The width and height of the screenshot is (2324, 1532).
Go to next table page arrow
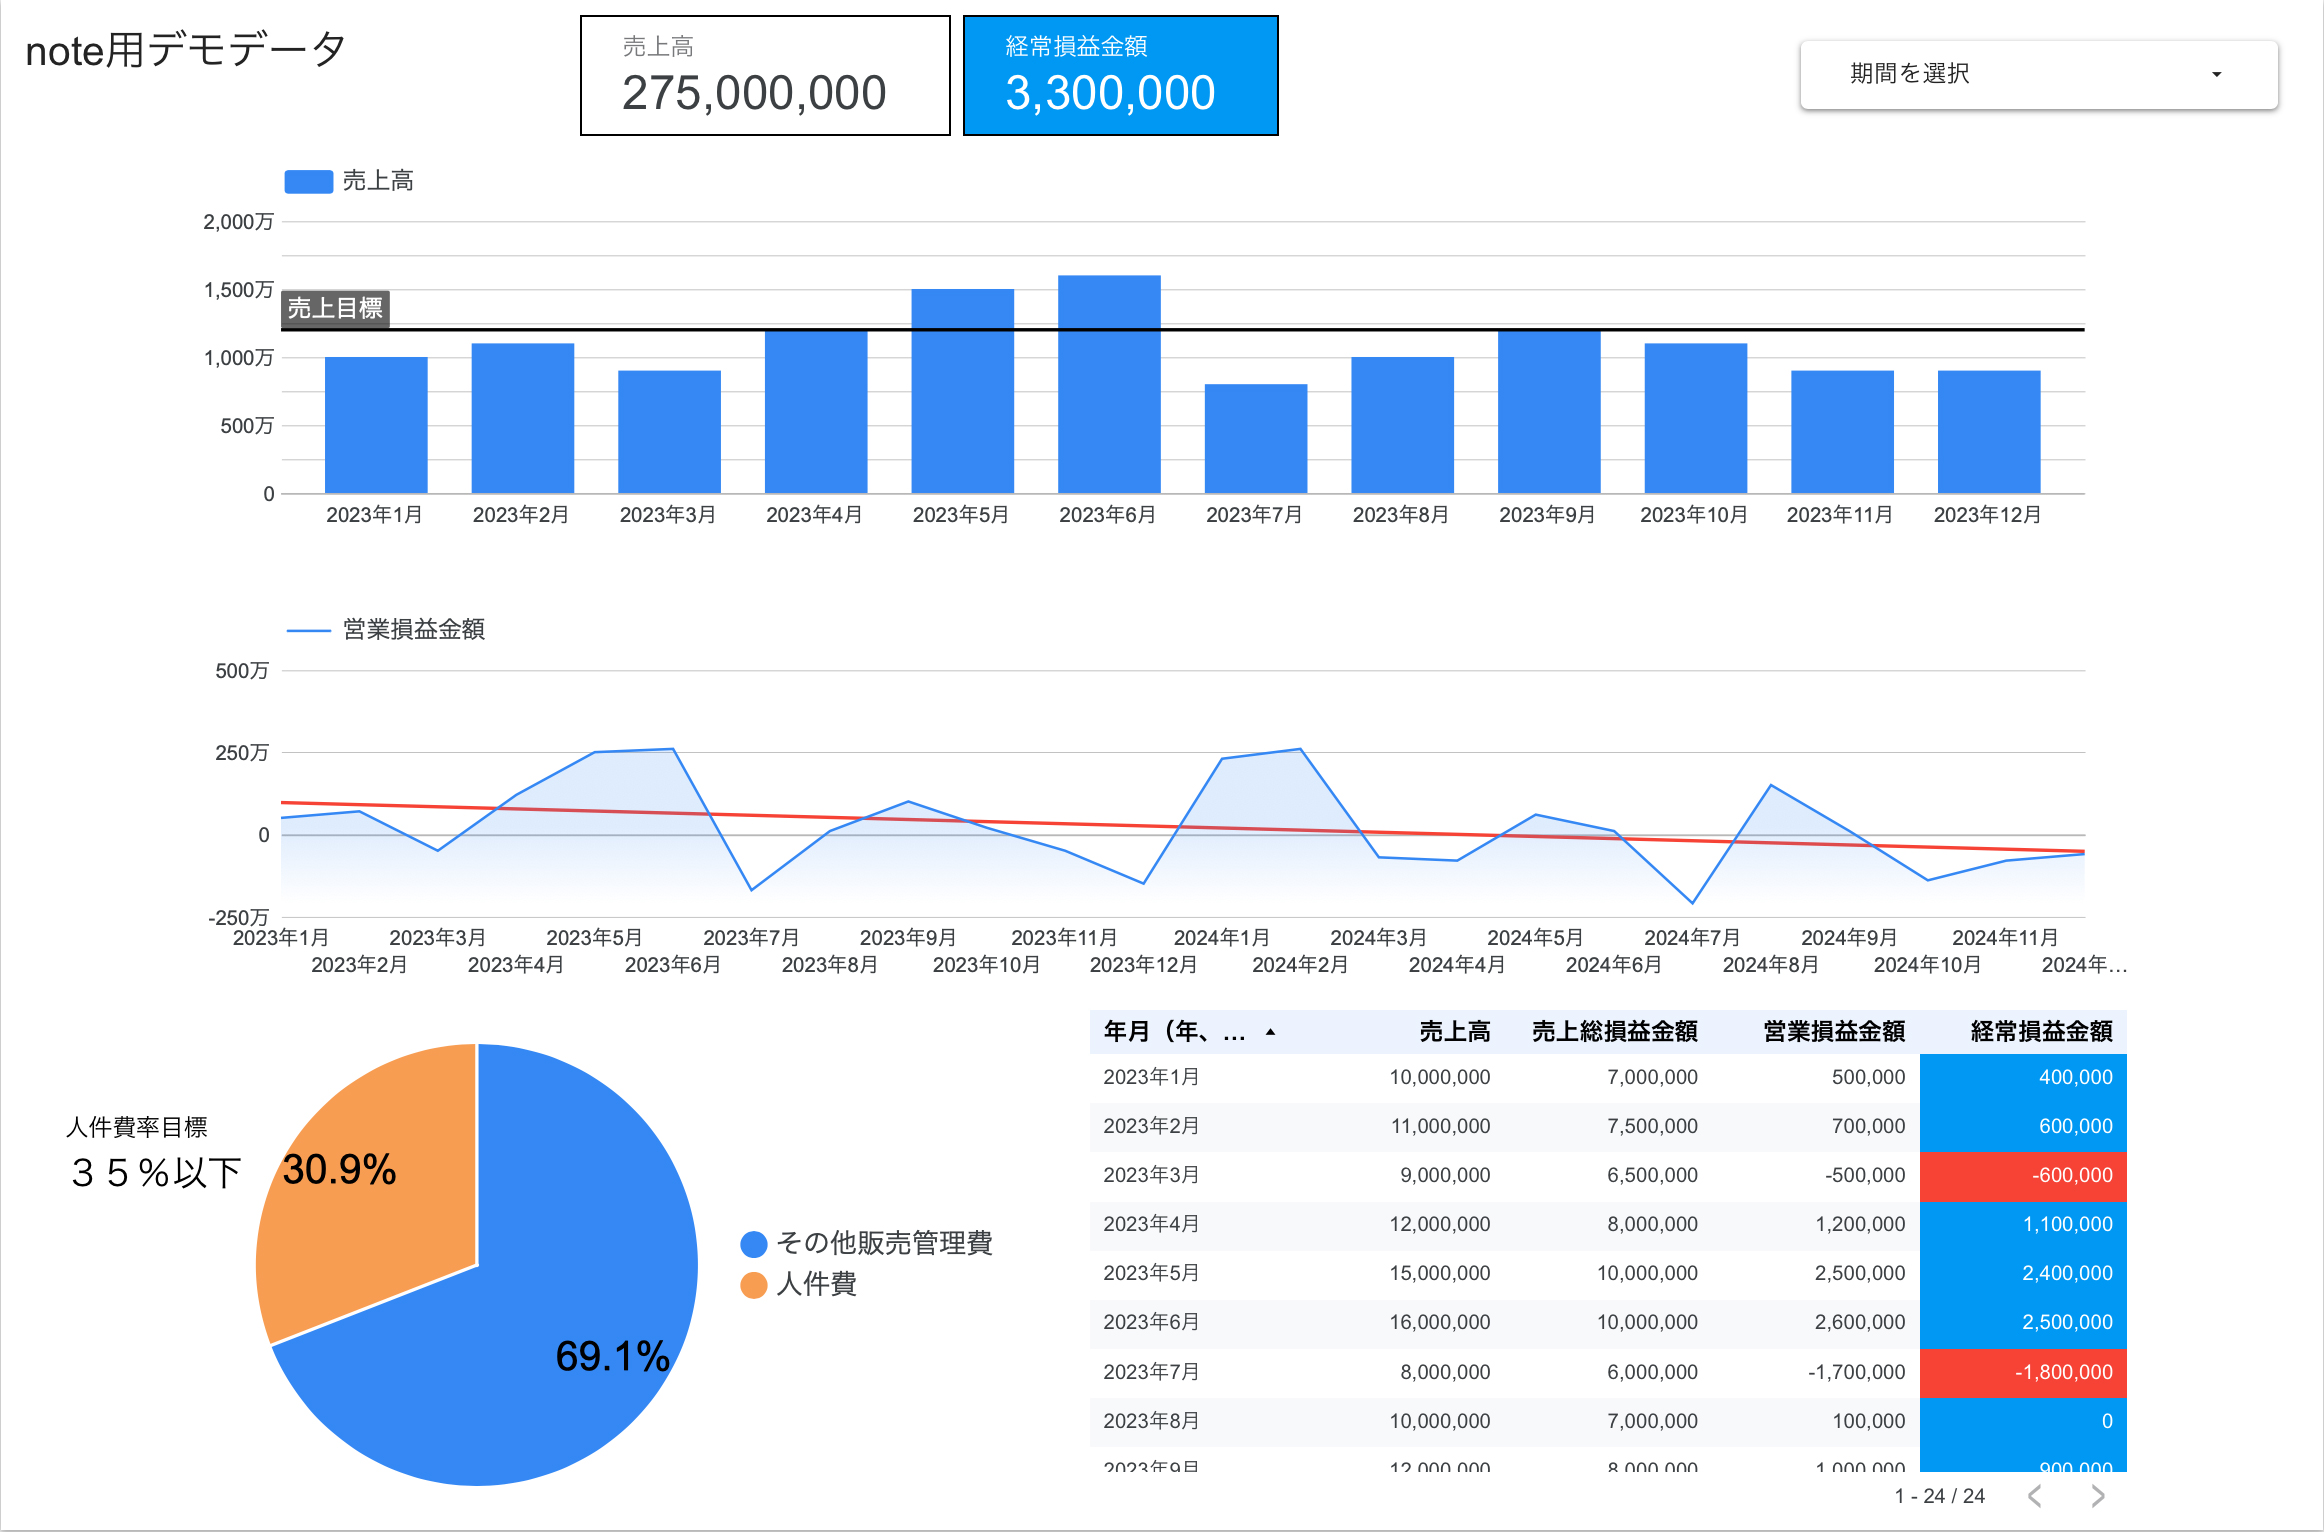point(2098,1496)
